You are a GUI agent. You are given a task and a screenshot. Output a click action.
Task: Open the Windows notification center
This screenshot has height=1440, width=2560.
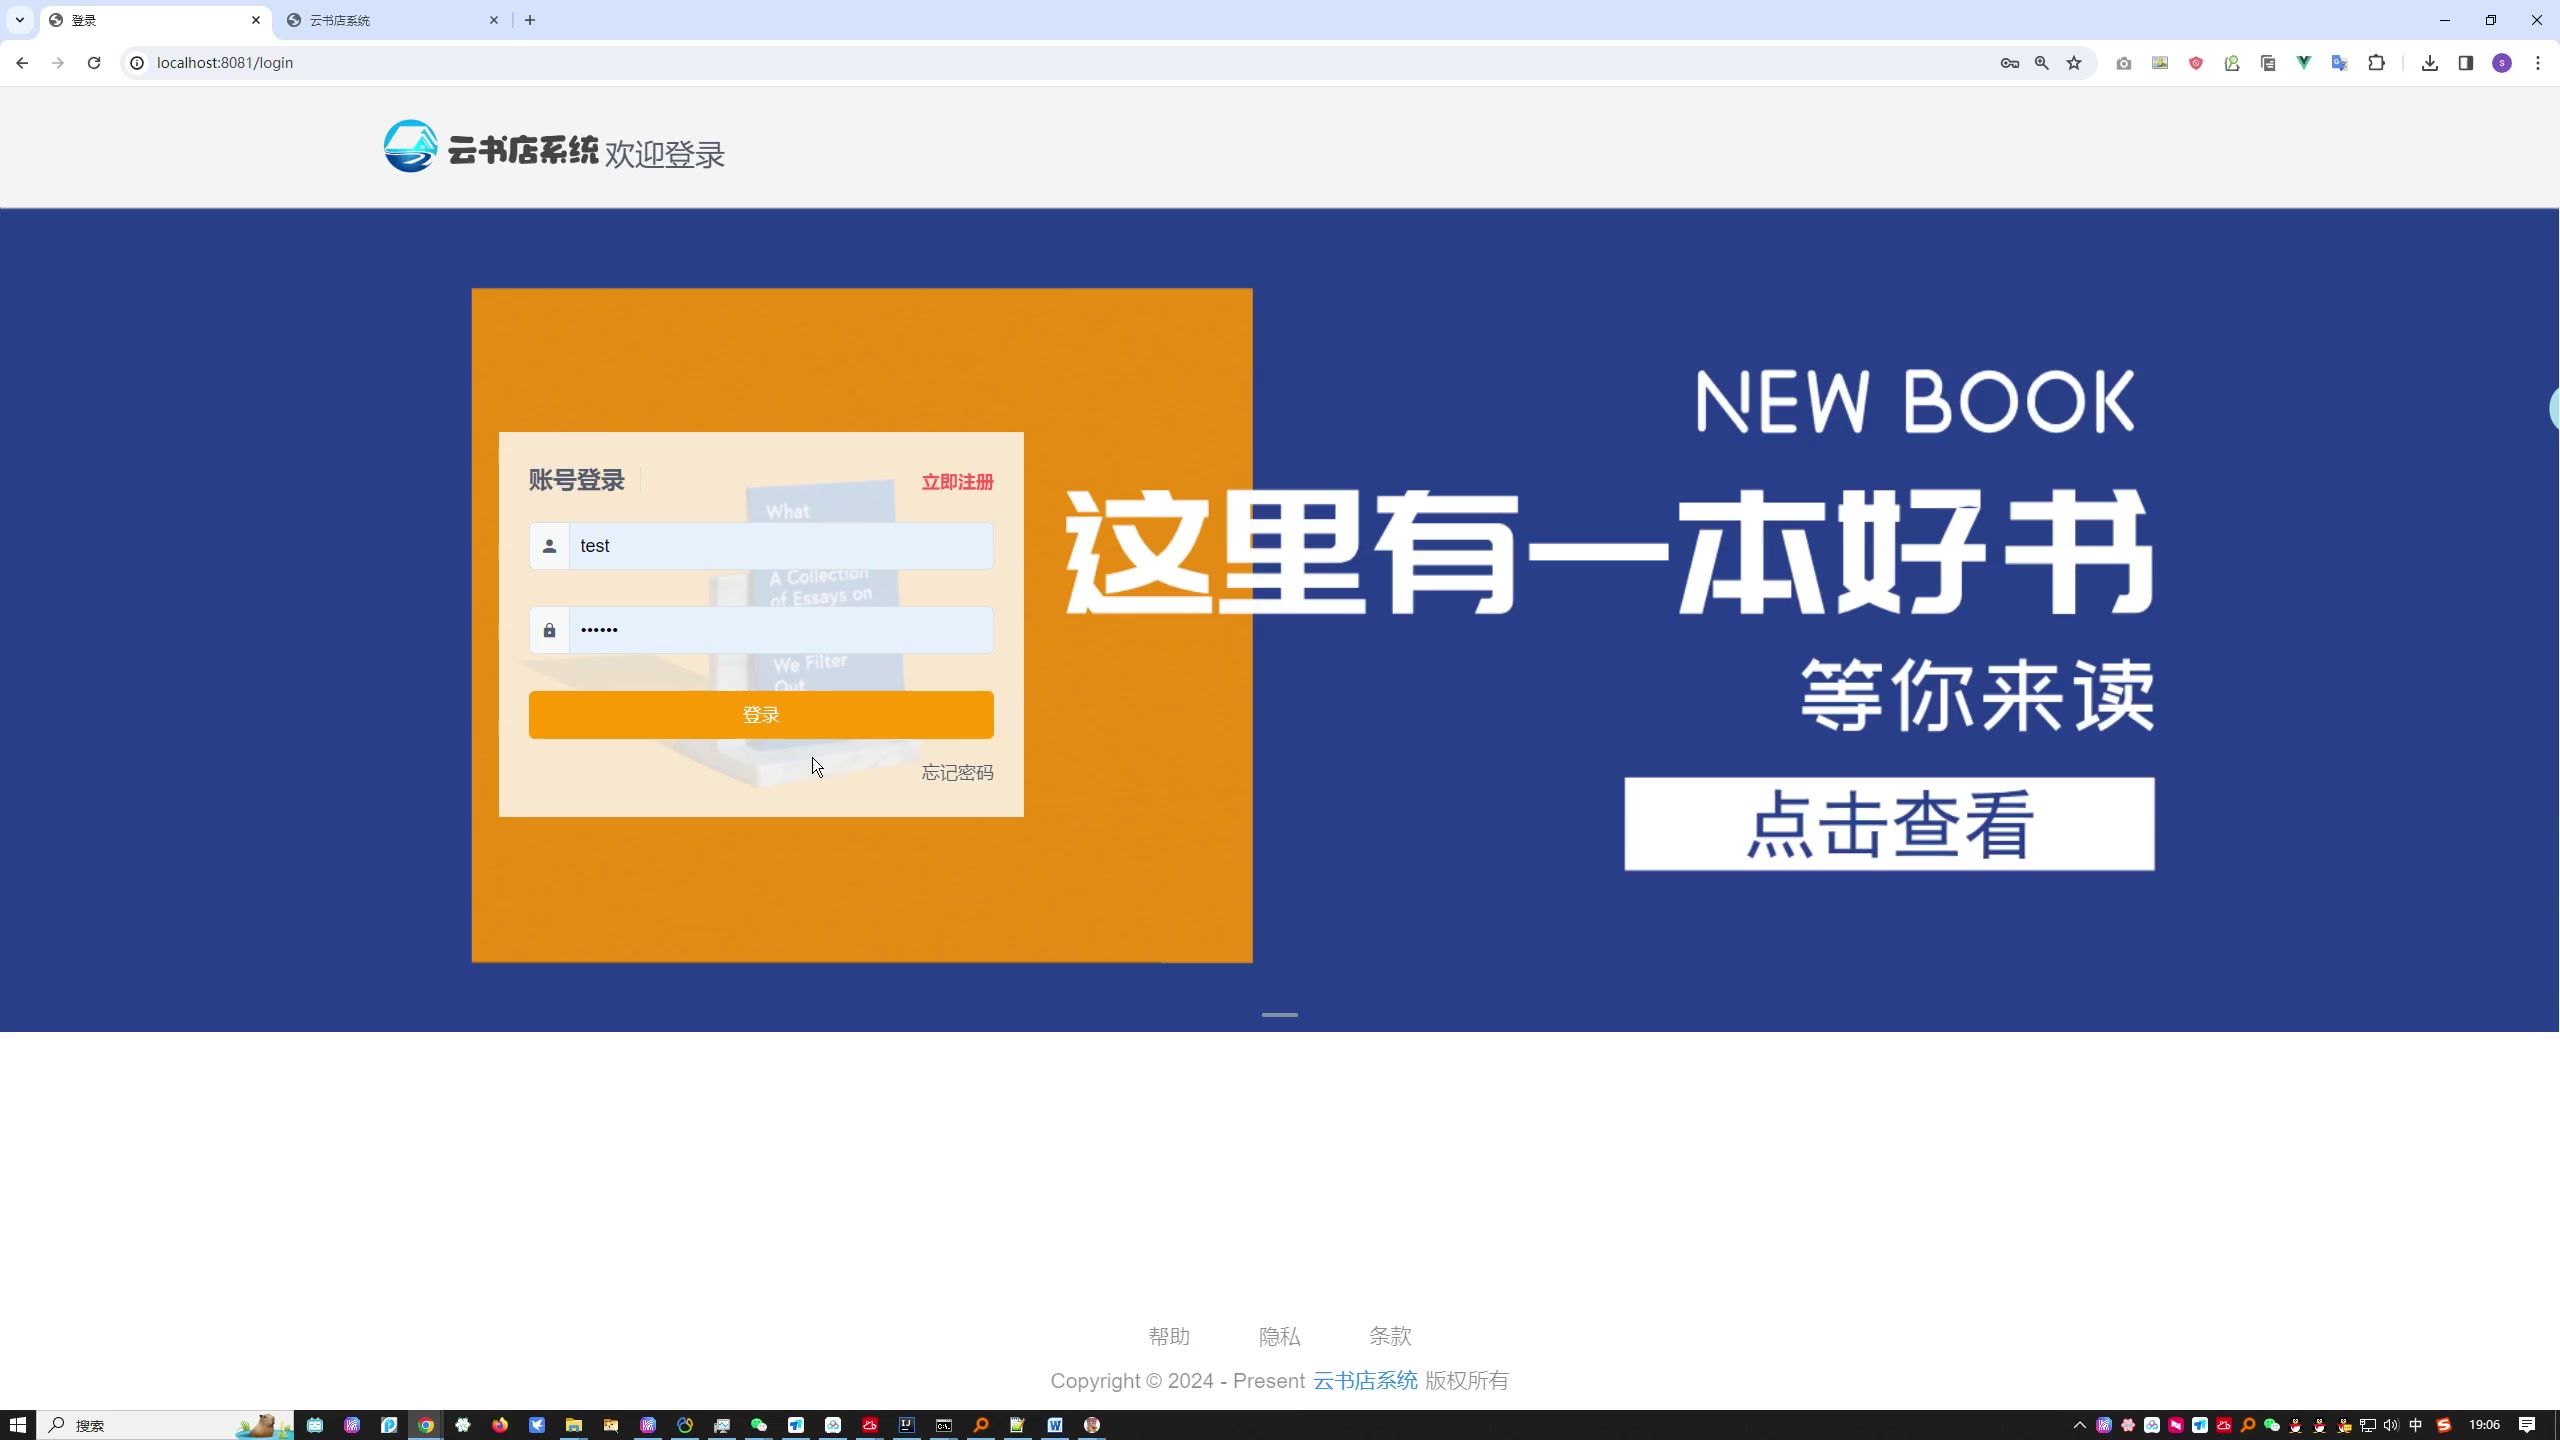(x=2527, y=1425)
